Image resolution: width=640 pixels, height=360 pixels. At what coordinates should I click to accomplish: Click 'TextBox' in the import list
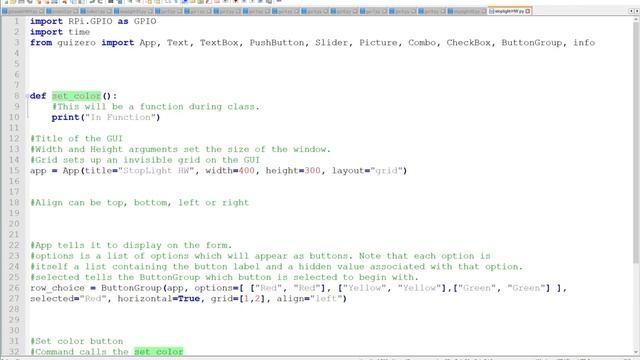tap(219, 42)
